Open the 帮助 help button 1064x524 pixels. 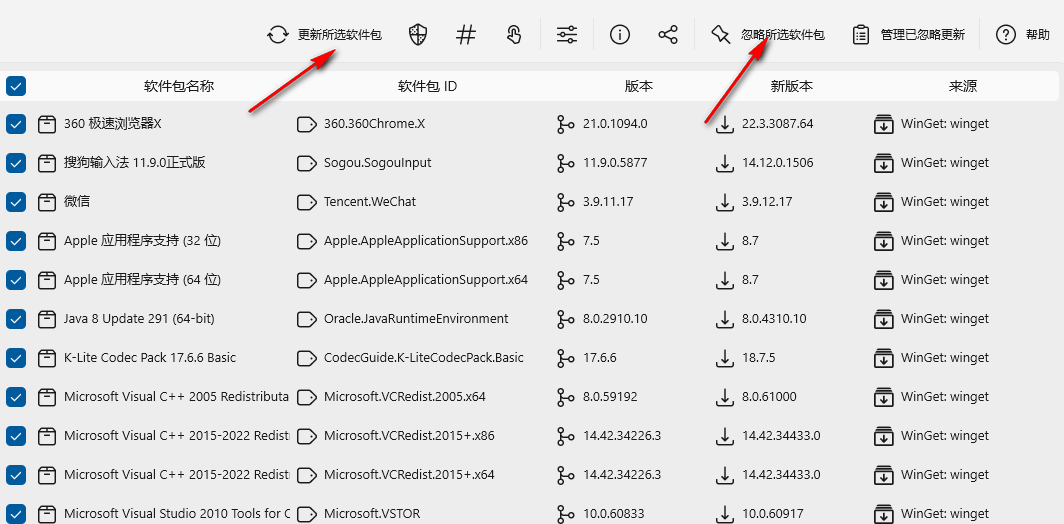click(1023, 35)
